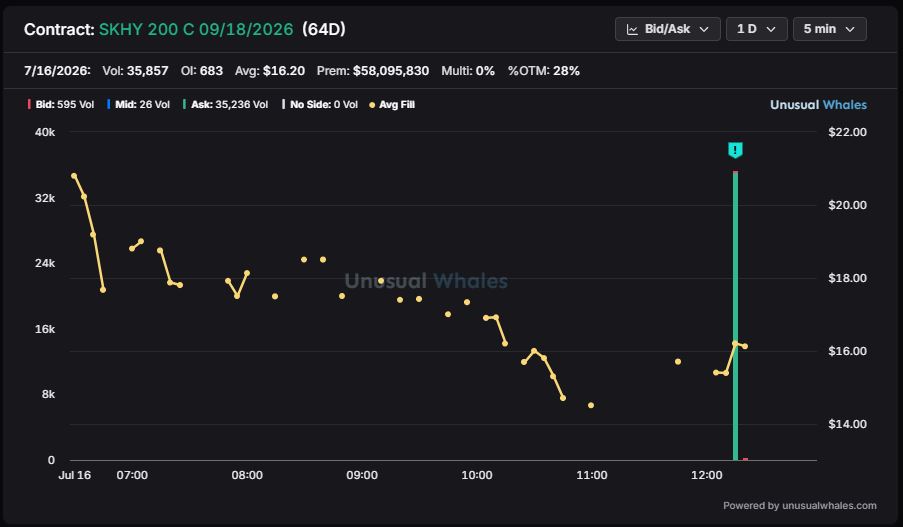Viewport: 903px width, 527px height.
Task: Click the Avg Fill legend label
Action: [x=397, y=105]
